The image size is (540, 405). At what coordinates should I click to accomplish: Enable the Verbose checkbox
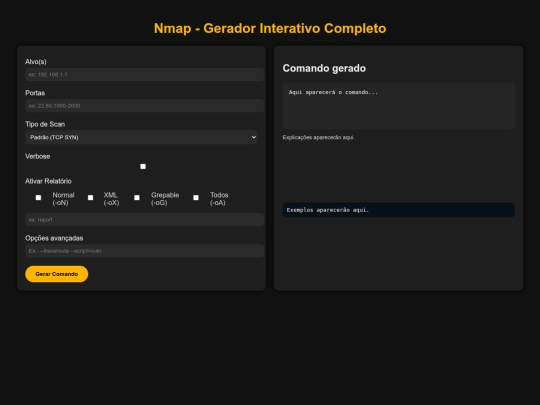(143, 166)
